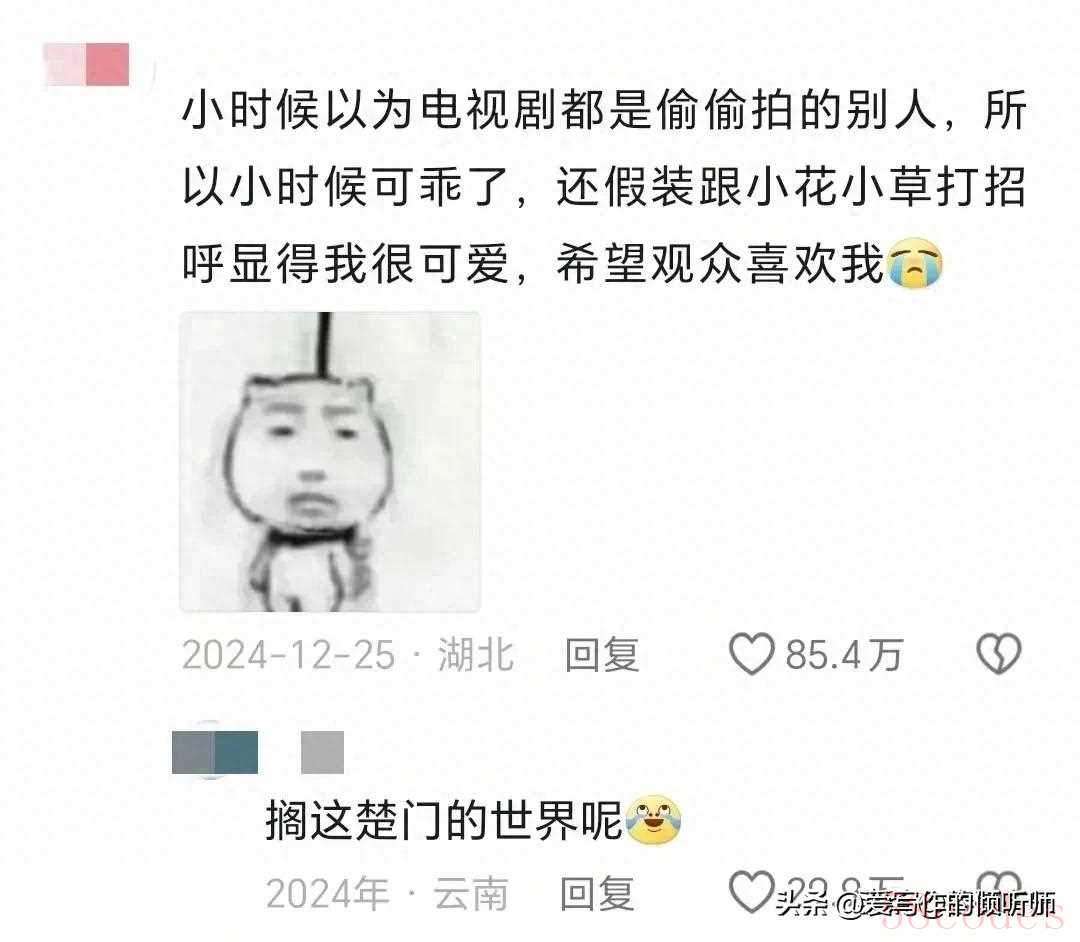Reply to the comment from 云南

tap(597, 894)
